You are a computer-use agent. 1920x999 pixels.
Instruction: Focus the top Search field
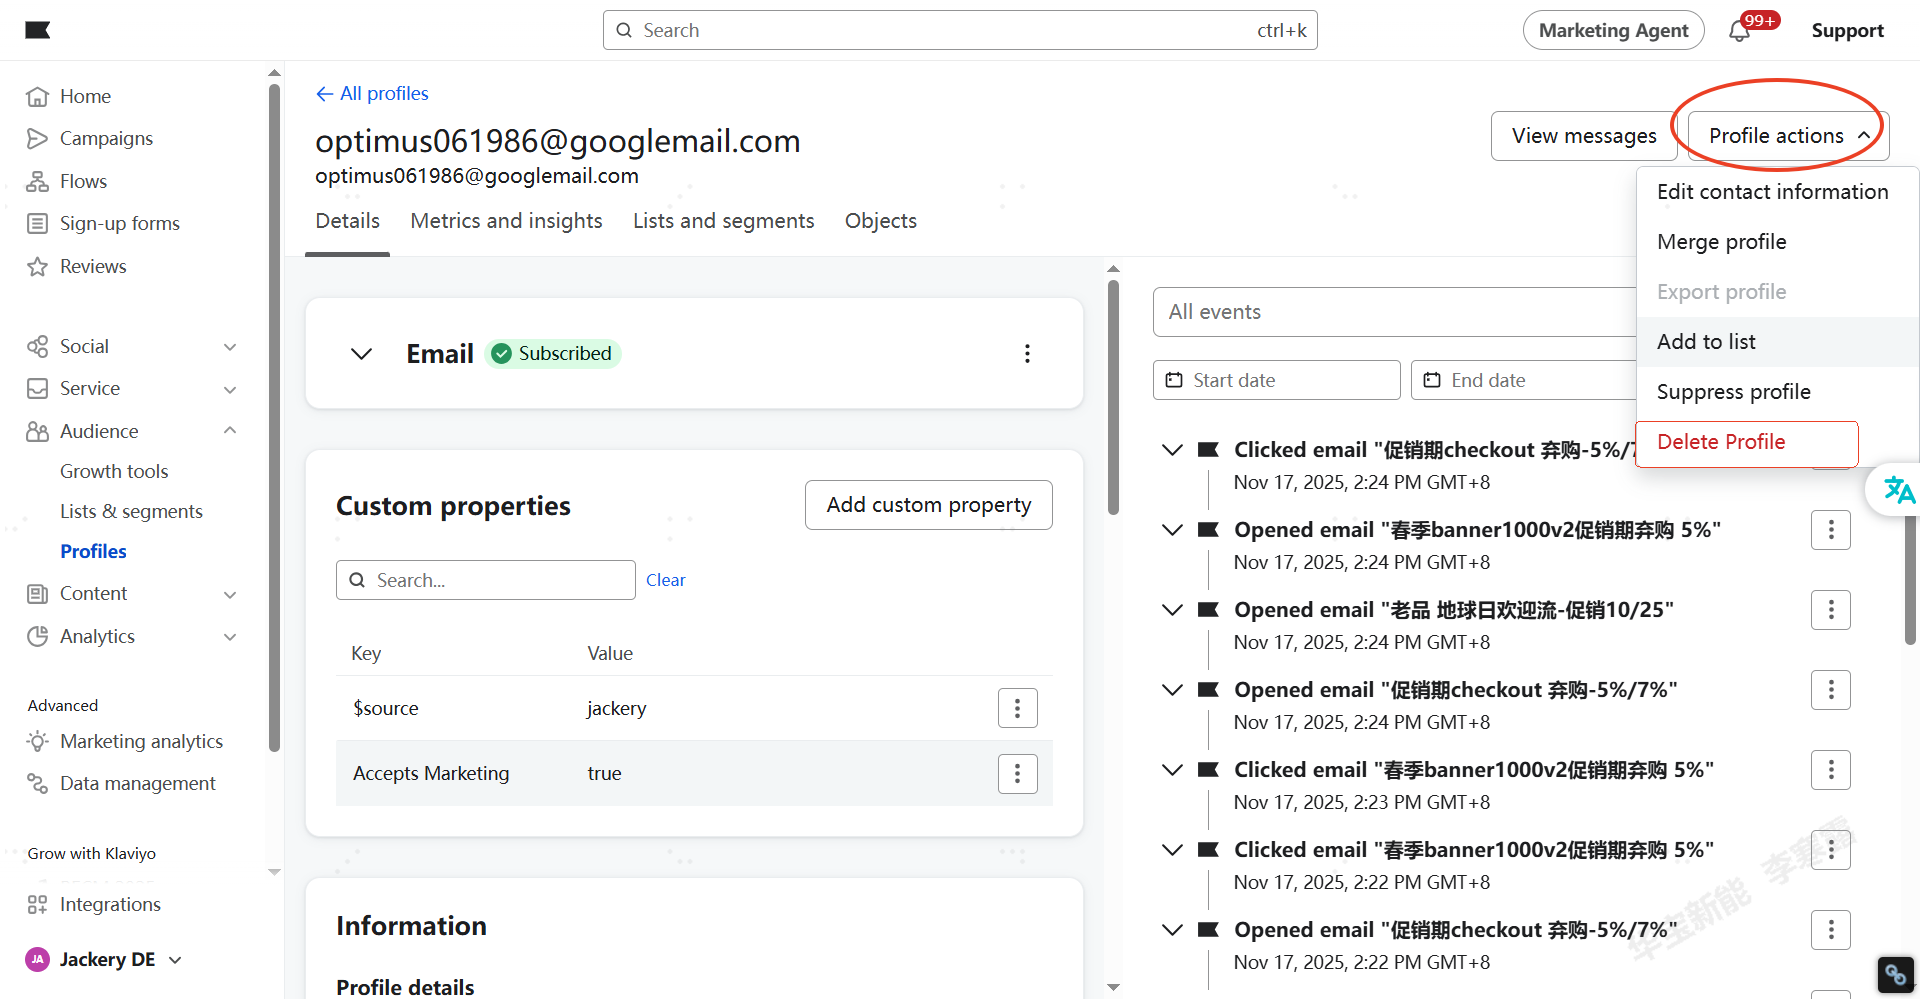click(x=960, y=30)
